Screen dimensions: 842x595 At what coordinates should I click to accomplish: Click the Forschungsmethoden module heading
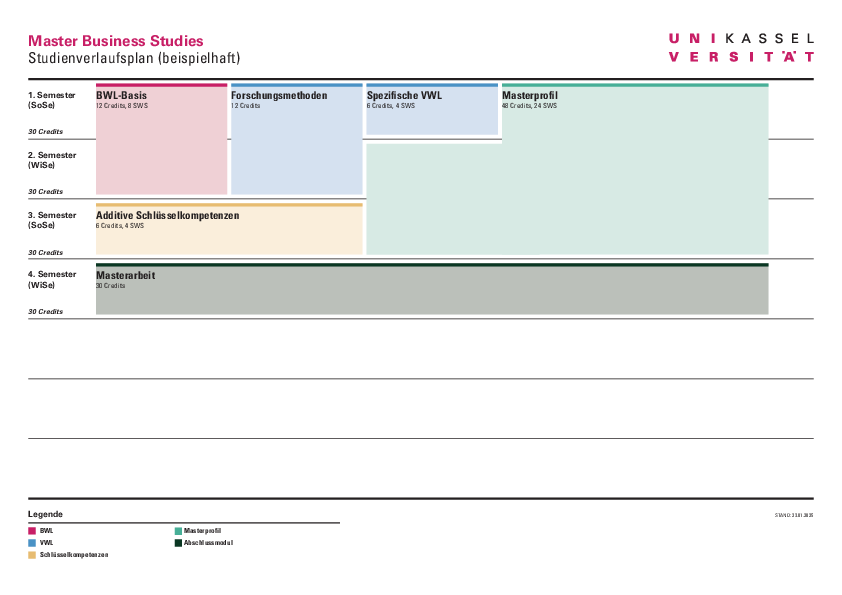click(x=279, y=96)
